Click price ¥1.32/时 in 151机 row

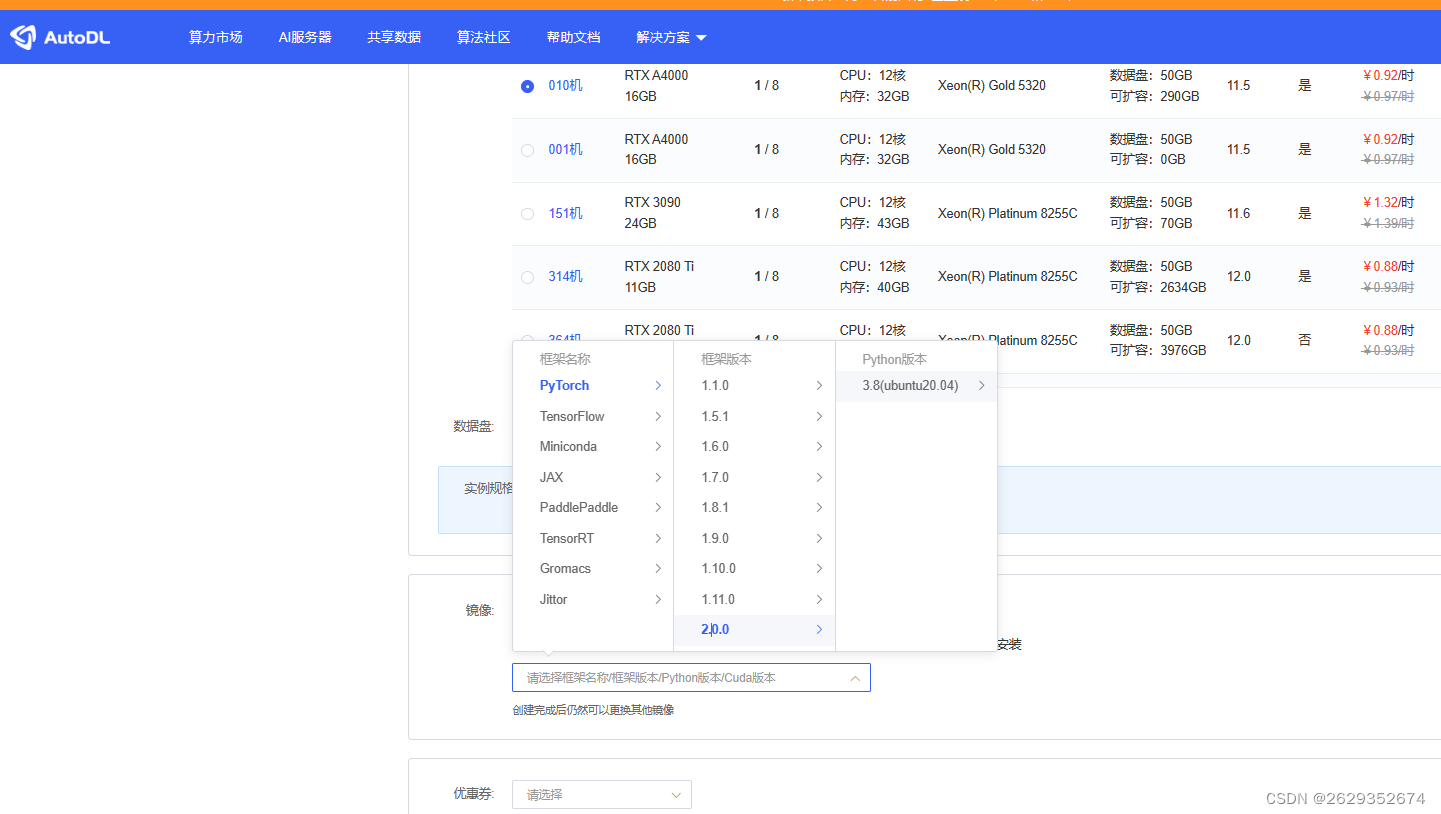[1388, 203]
